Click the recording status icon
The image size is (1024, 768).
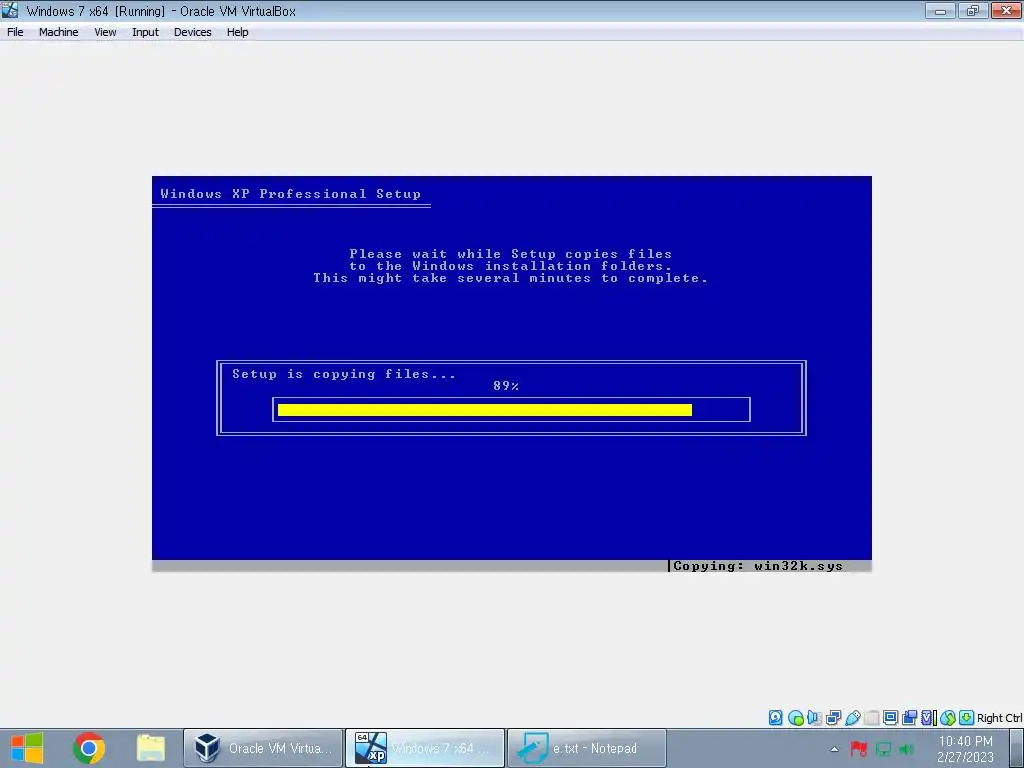pos(909,718)
